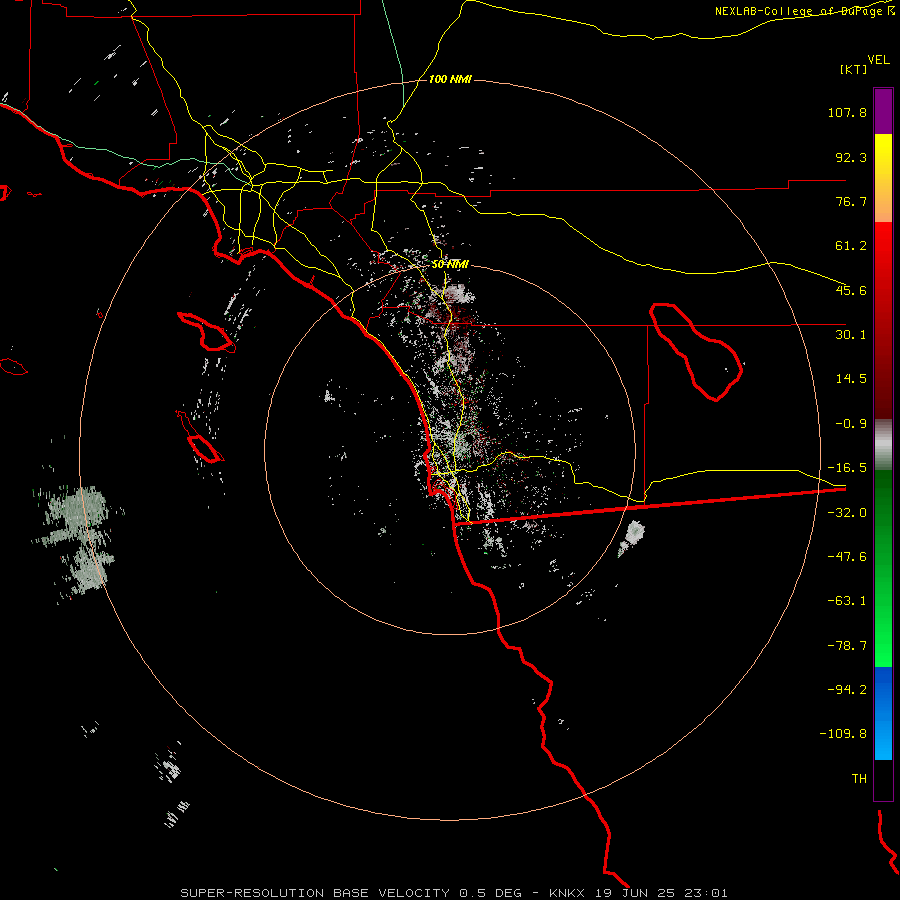Viewport: 900px width, 900px height.
Task: Click the VEL legend title
Action: point(878,60)
